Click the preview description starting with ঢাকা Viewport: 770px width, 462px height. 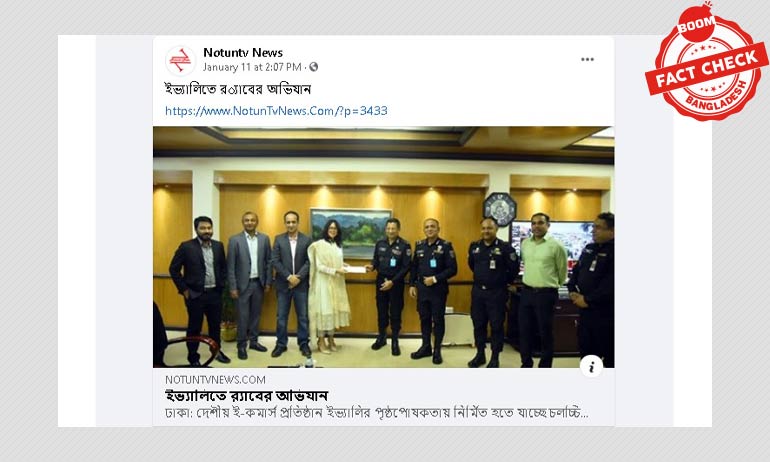point(377,412)
